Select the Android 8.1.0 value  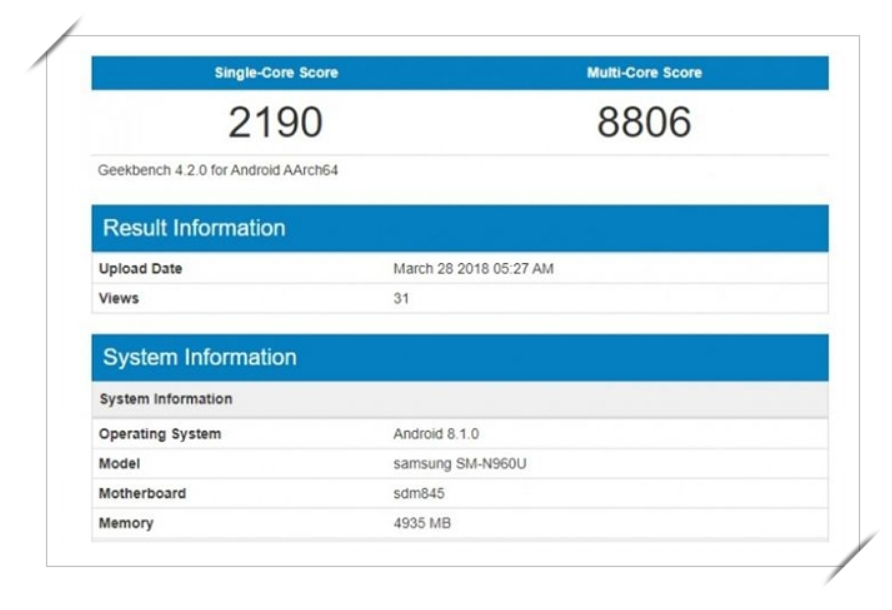coord(436,434)
